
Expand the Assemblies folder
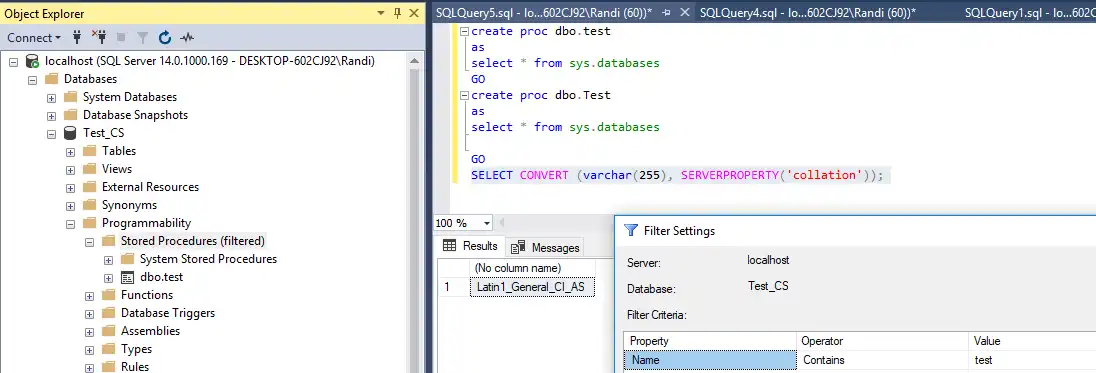pos(89,332)
